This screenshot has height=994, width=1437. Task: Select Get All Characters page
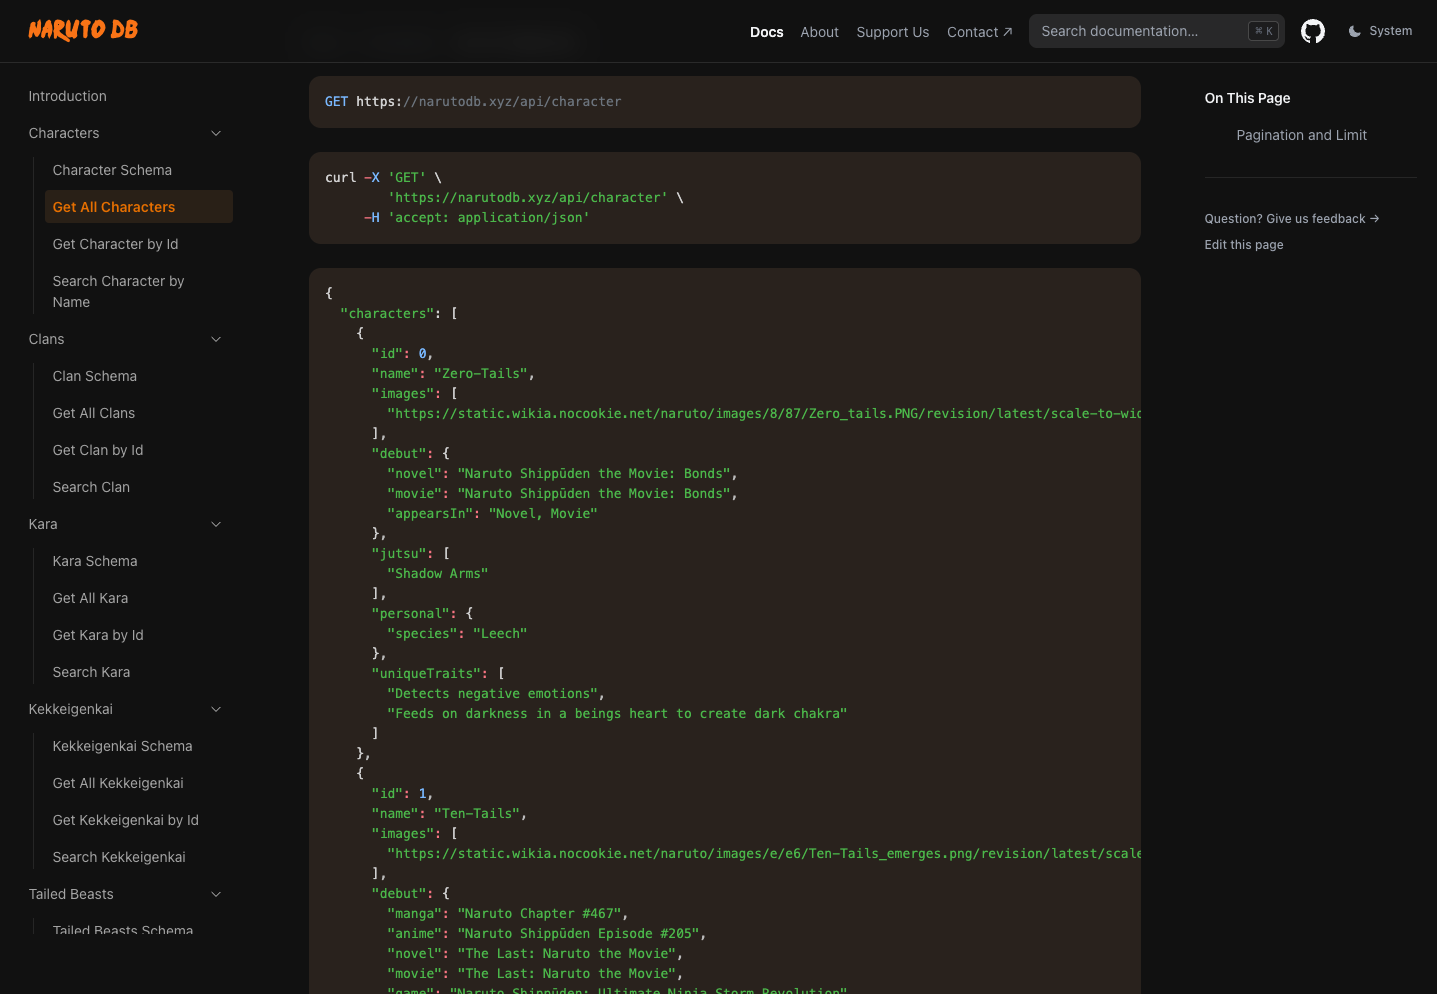[138, 207]
